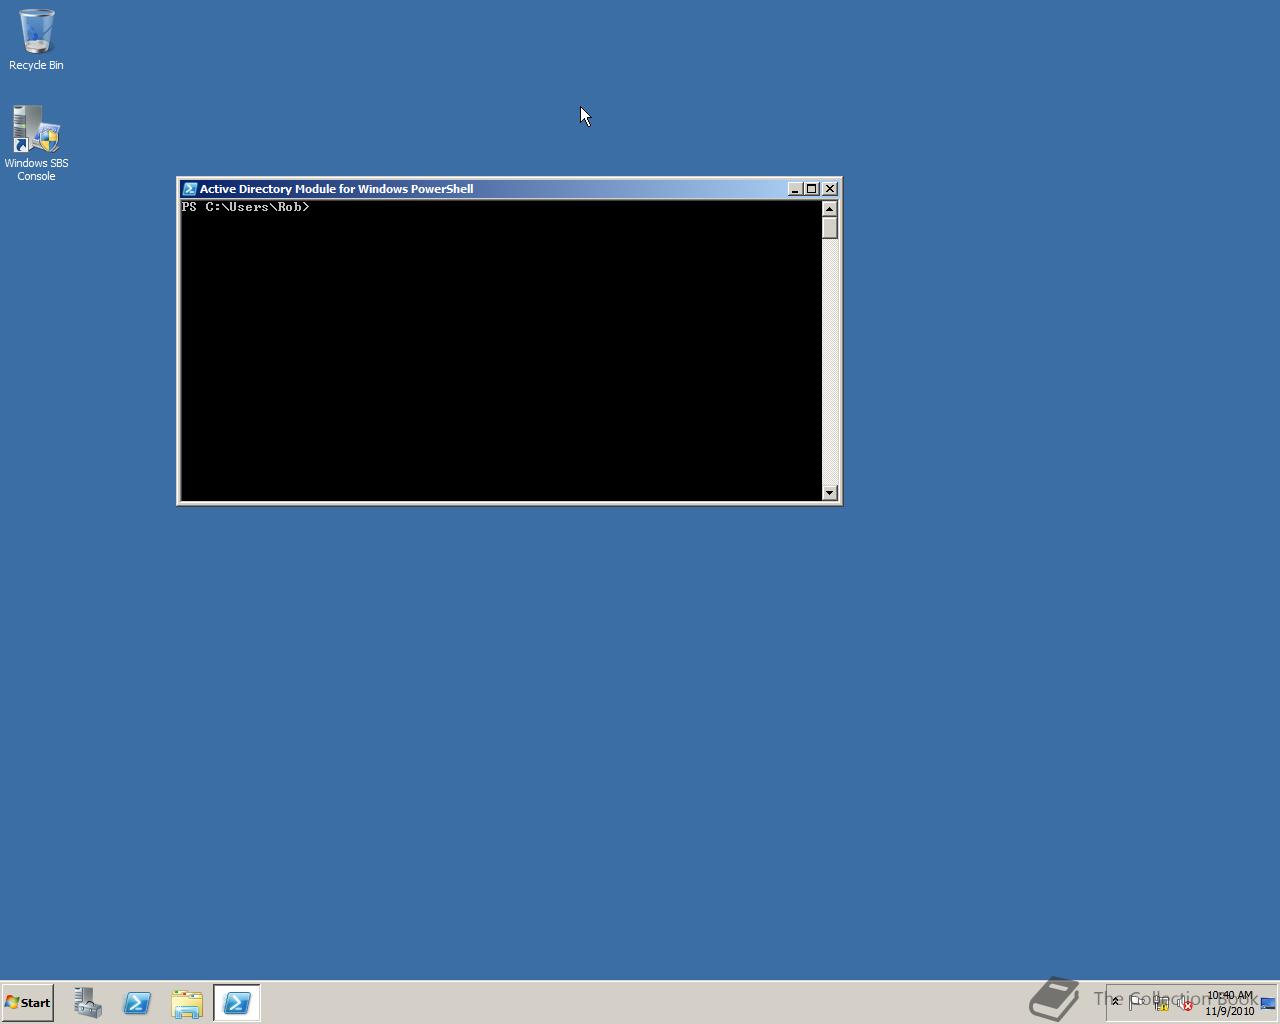Click the PS C:\Users\Rob> prompt line
Image resolution: width=1280 pixels, height=1024 pixels.
point(246,207)
